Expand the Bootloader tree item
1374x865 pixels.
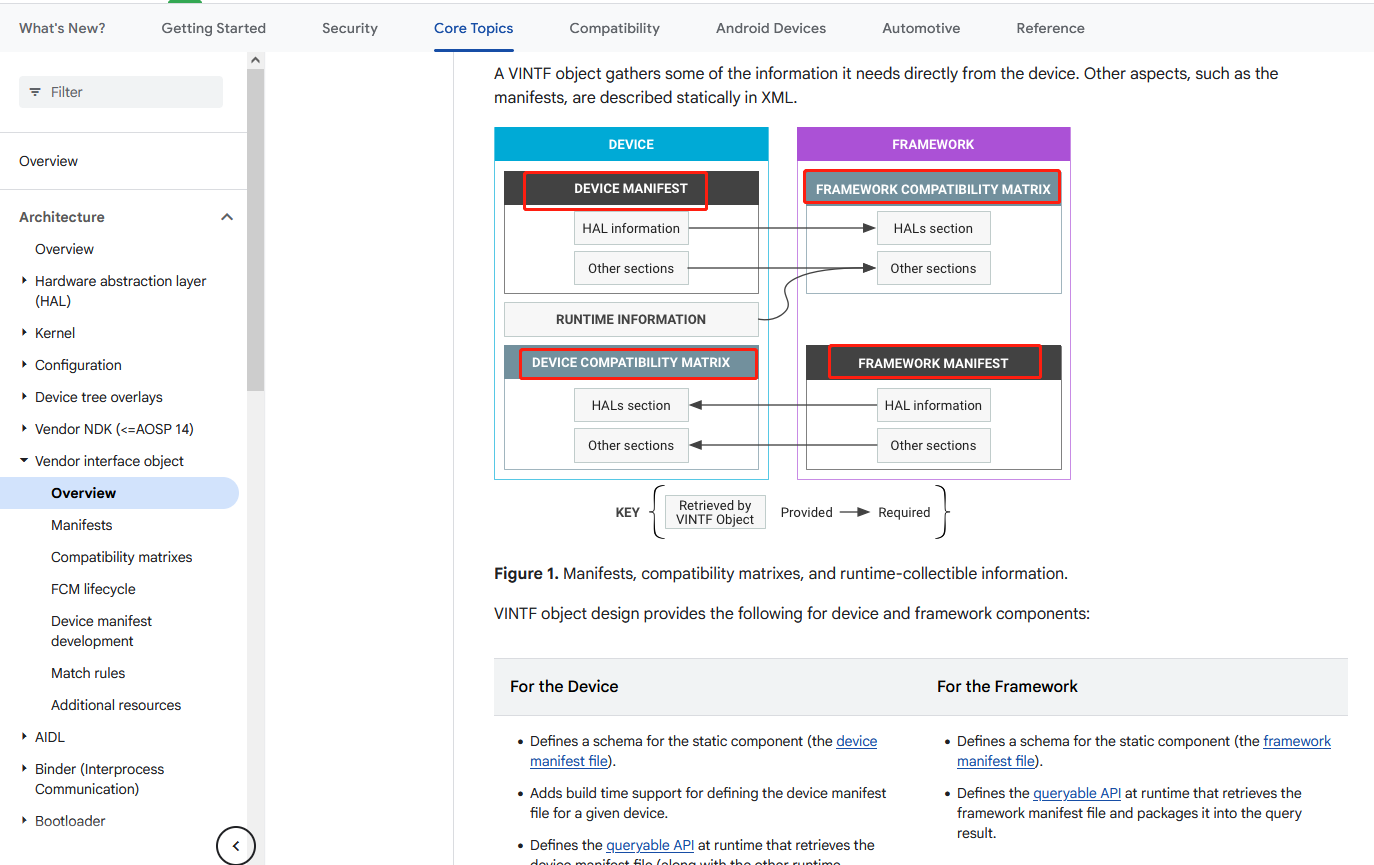(24, 821)
